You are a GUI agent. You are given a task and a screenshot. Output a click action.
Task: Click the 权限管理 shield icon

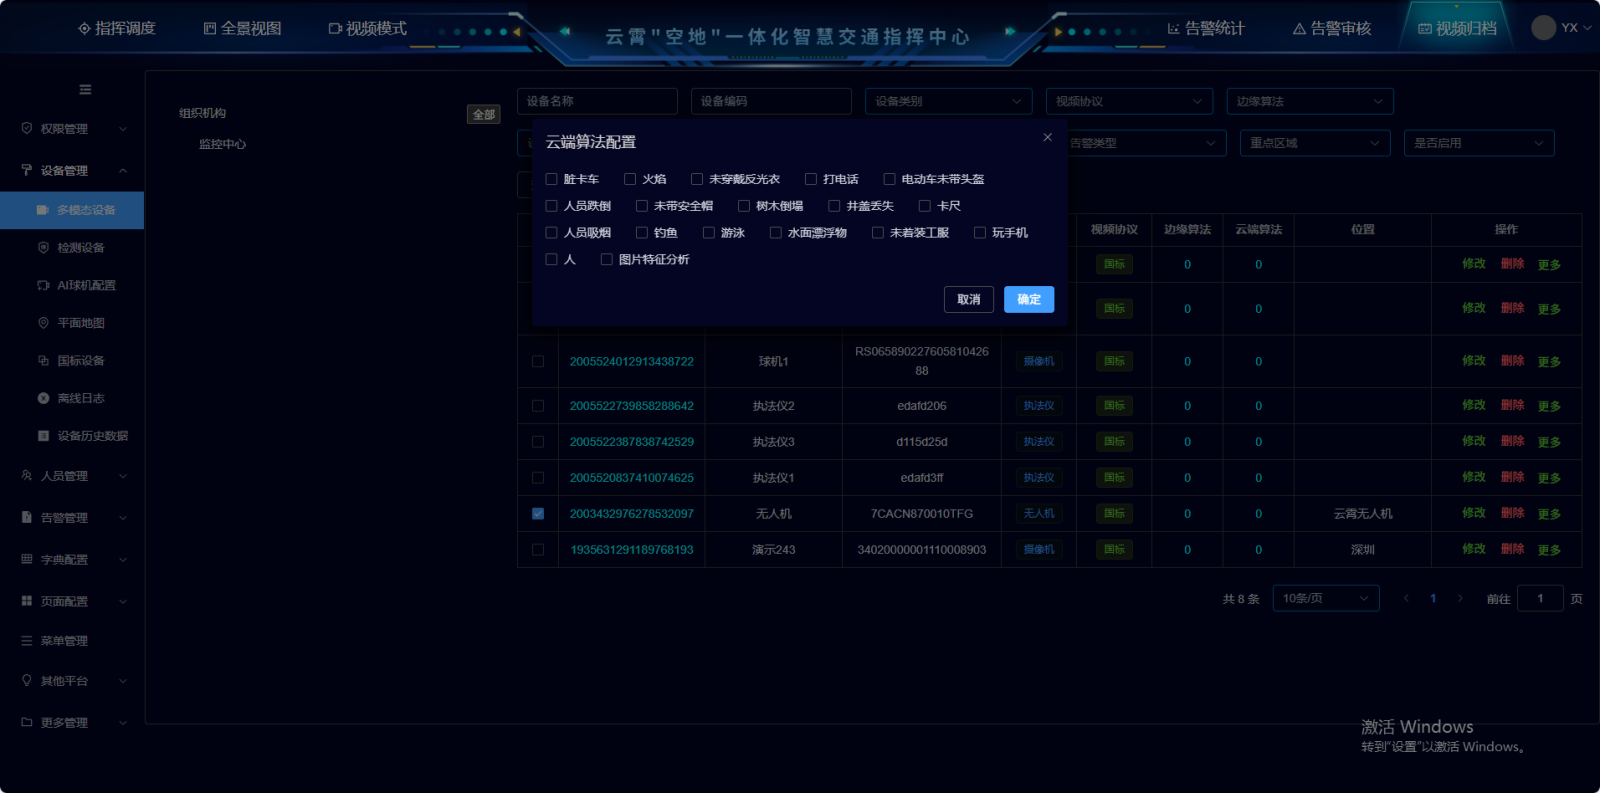point(27,128)
